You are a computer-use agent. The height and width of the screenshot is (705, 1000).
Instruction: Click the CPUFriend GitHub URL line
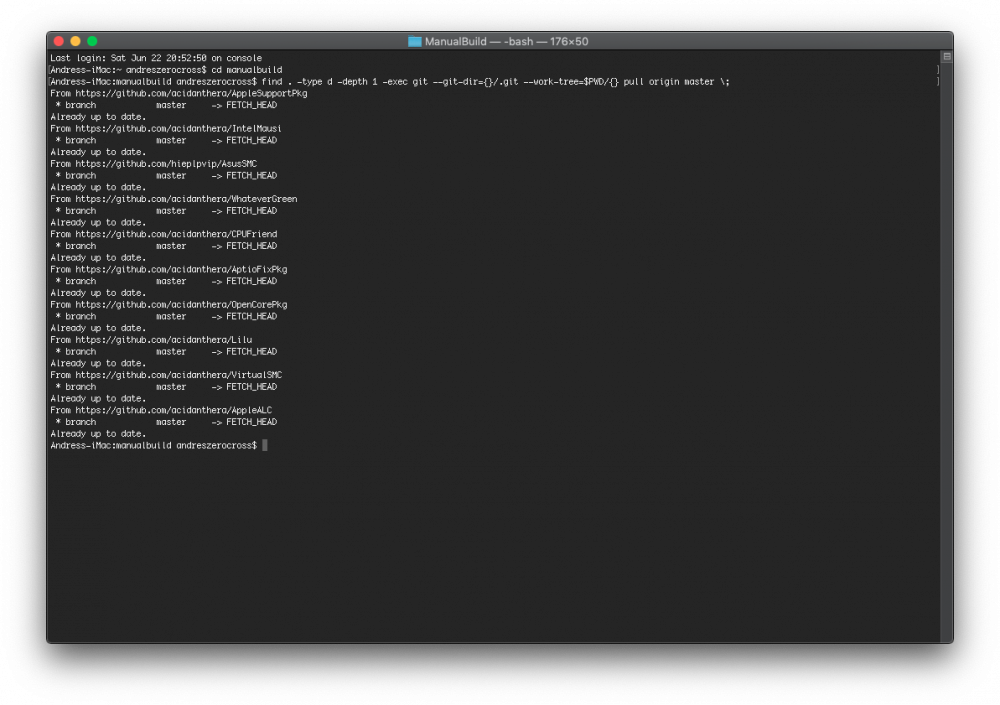coord(164,234)
